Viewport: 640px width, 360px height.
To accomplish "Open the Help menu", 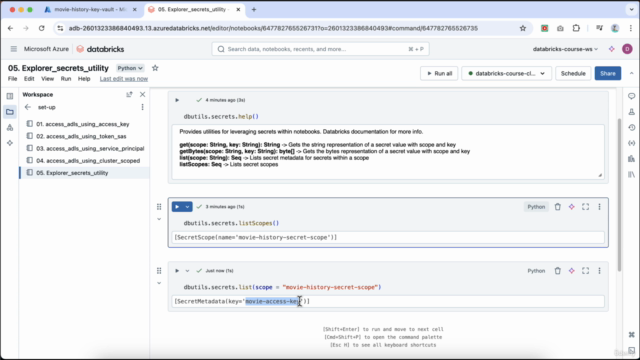I will (84, 79).
